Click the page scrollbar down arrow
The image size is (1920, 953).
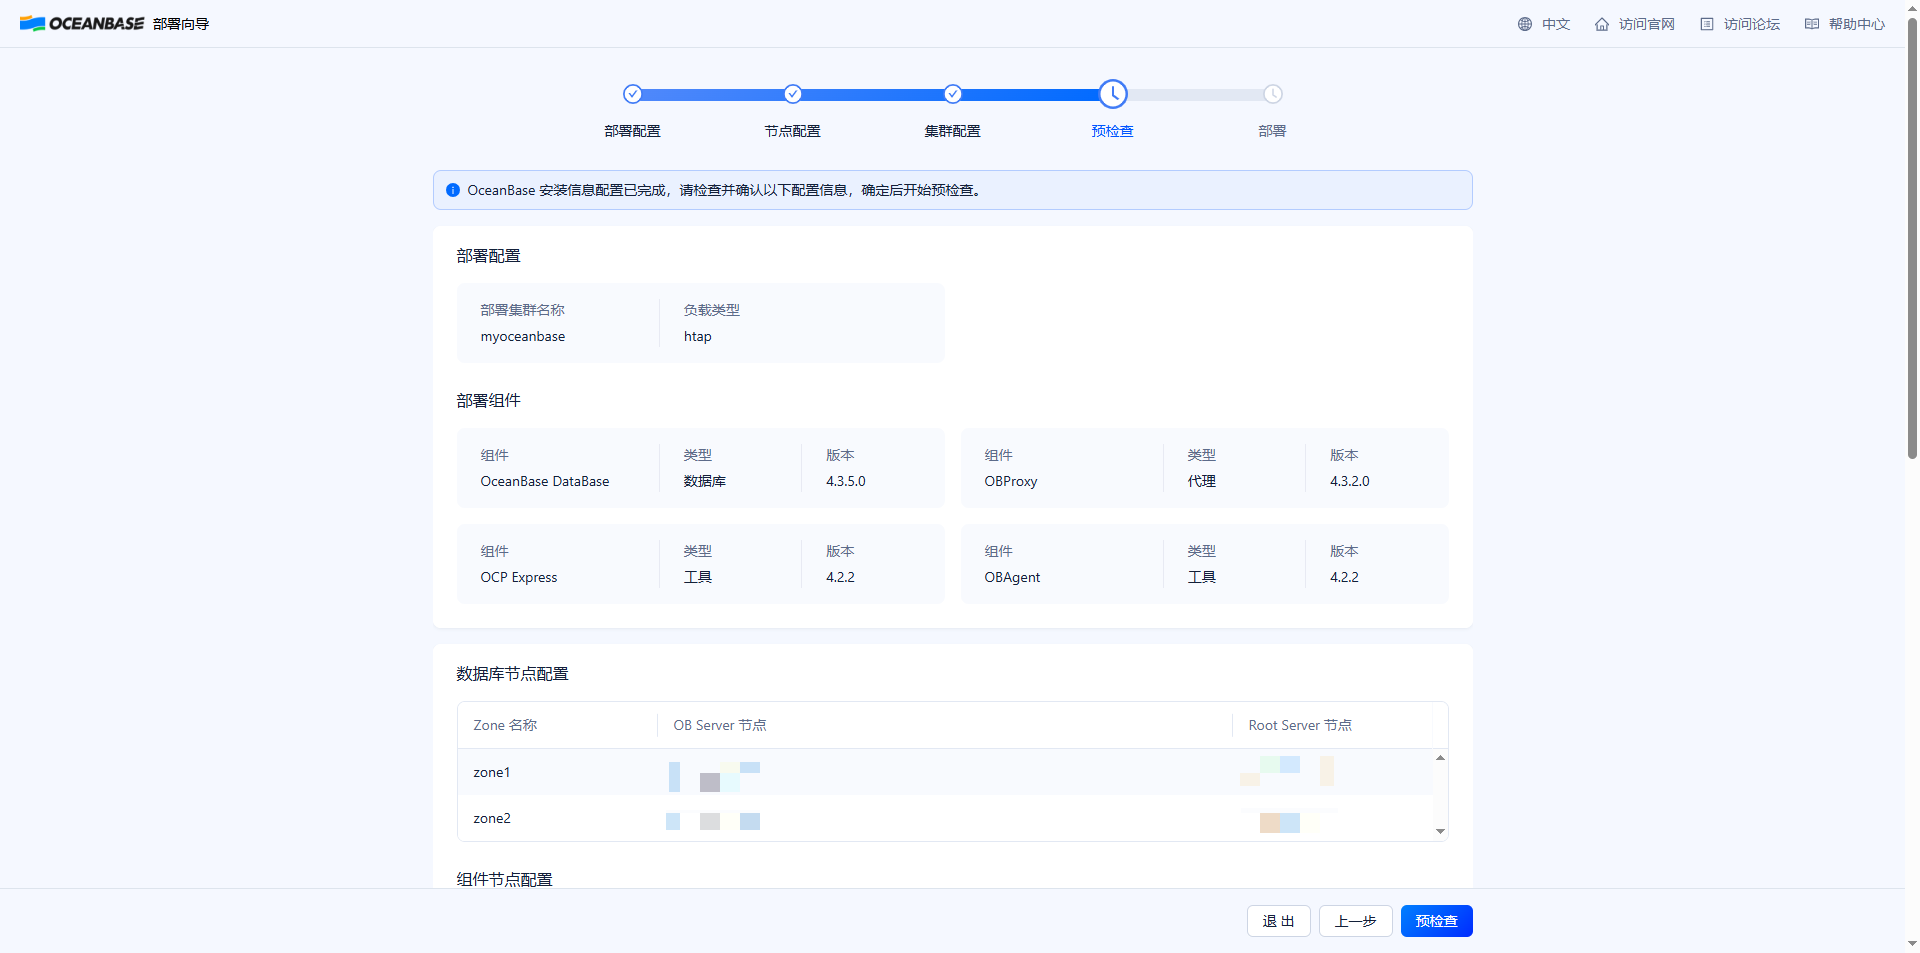click(1912, 944)
